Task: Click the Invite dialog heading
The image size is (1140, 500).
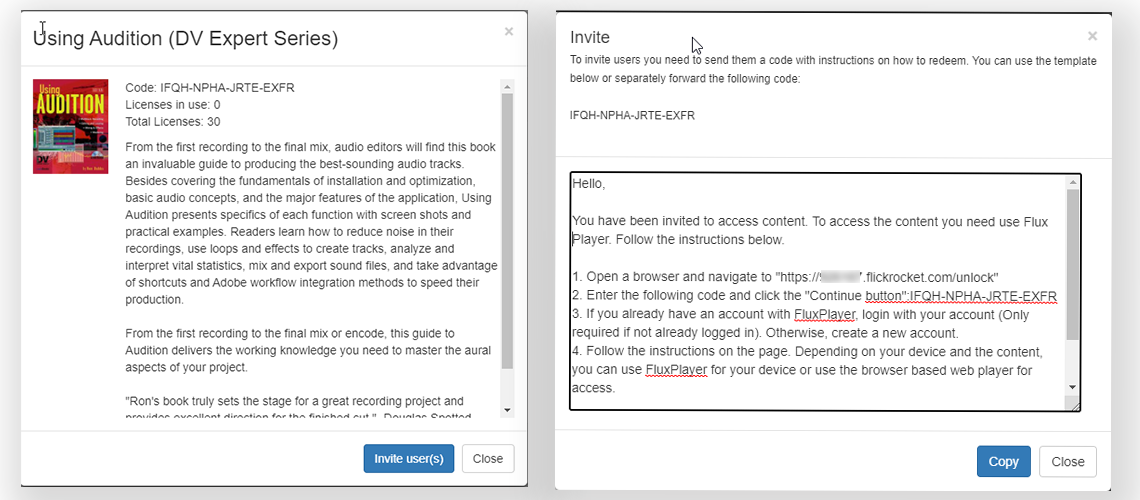Action: point(590,37)
